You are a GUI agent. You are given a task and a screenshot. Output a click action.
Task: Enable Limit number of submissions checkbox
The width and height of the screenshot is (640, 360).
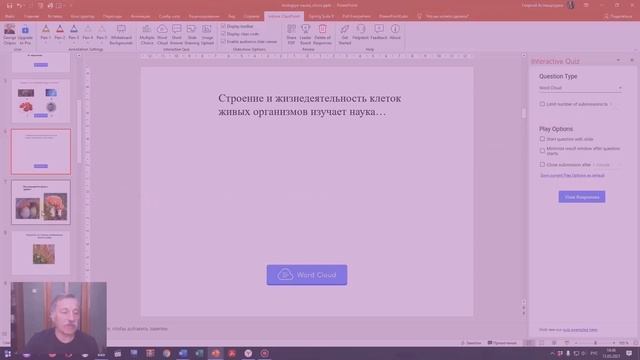pos(542,104)
